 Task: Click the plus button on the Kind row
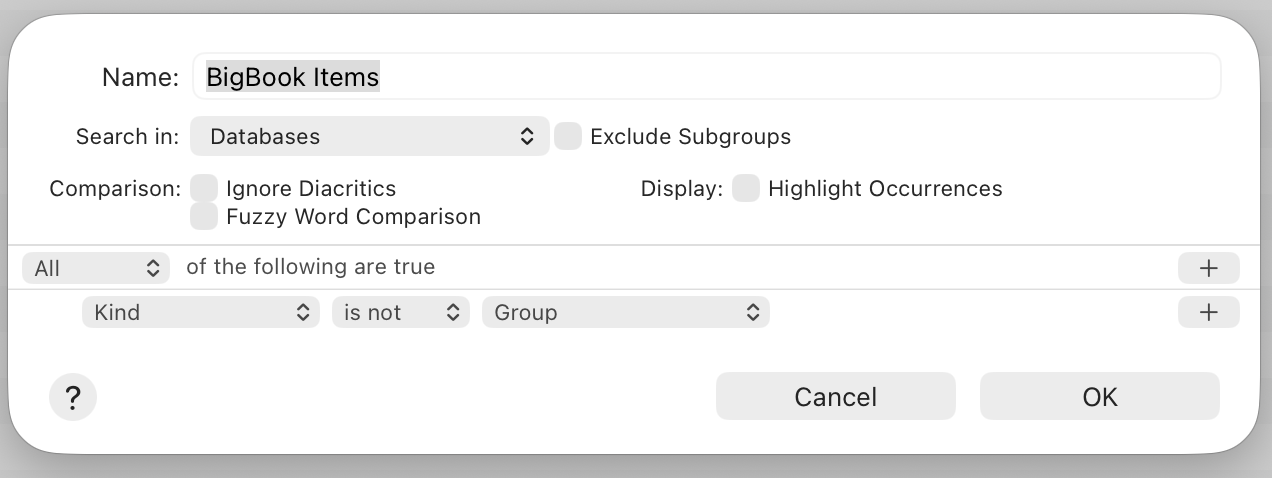(x=1208, y=312)
